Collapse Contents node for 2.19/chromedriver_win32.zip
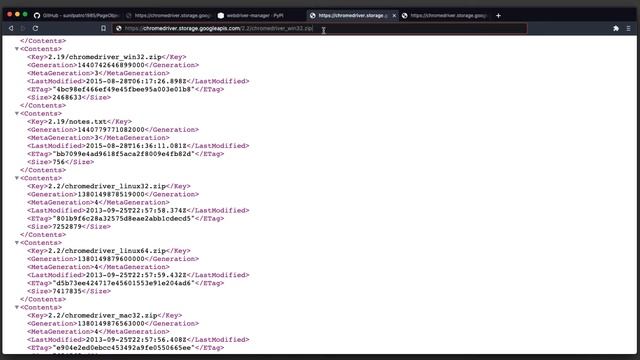This screenshot has width=640, height=360. click(x=17, y=49)
